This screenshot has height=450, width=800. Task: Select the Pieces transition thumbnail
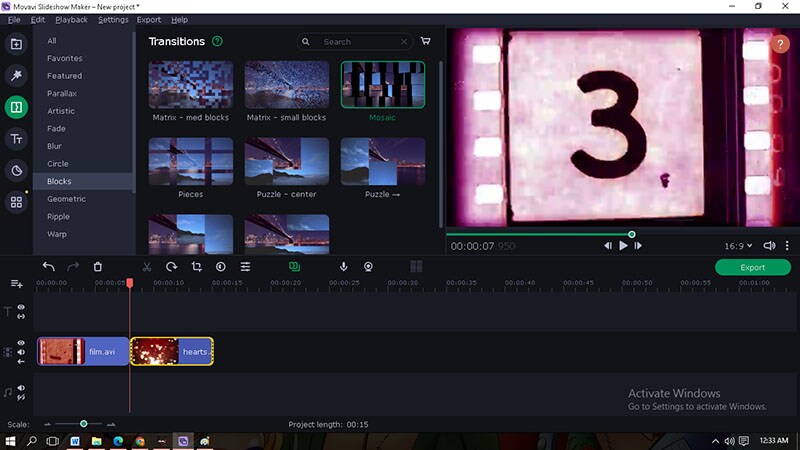coord(191,162)
